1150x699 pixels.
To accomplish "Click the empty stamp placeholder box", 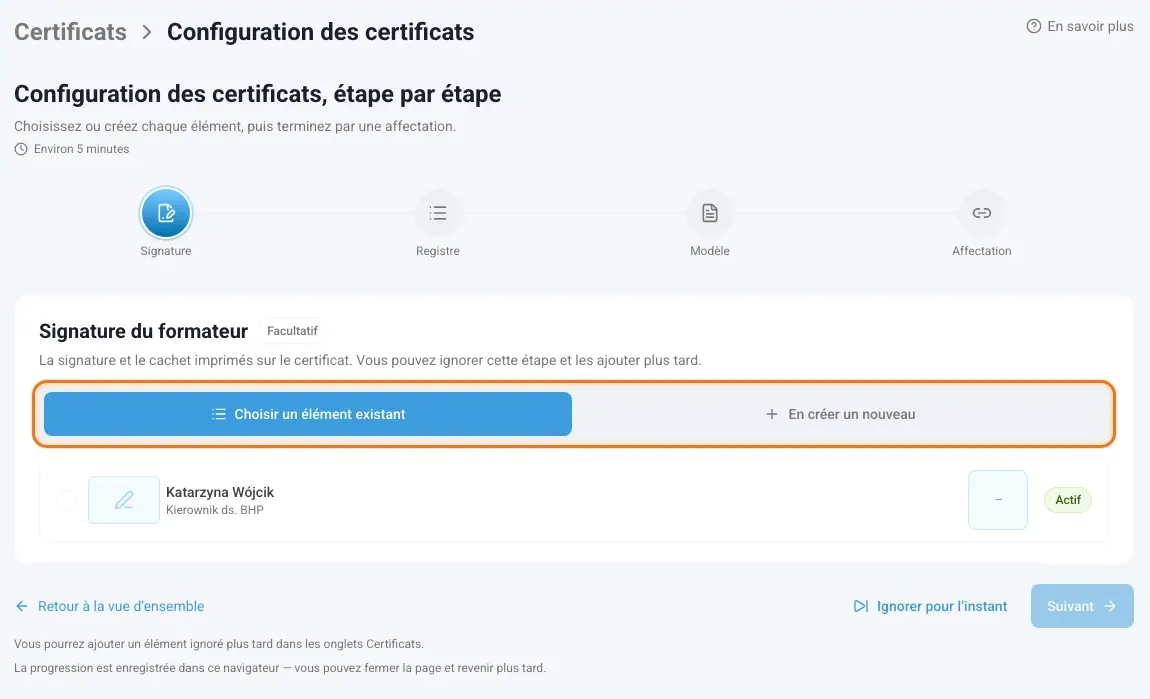I will (x=997, y=500).
